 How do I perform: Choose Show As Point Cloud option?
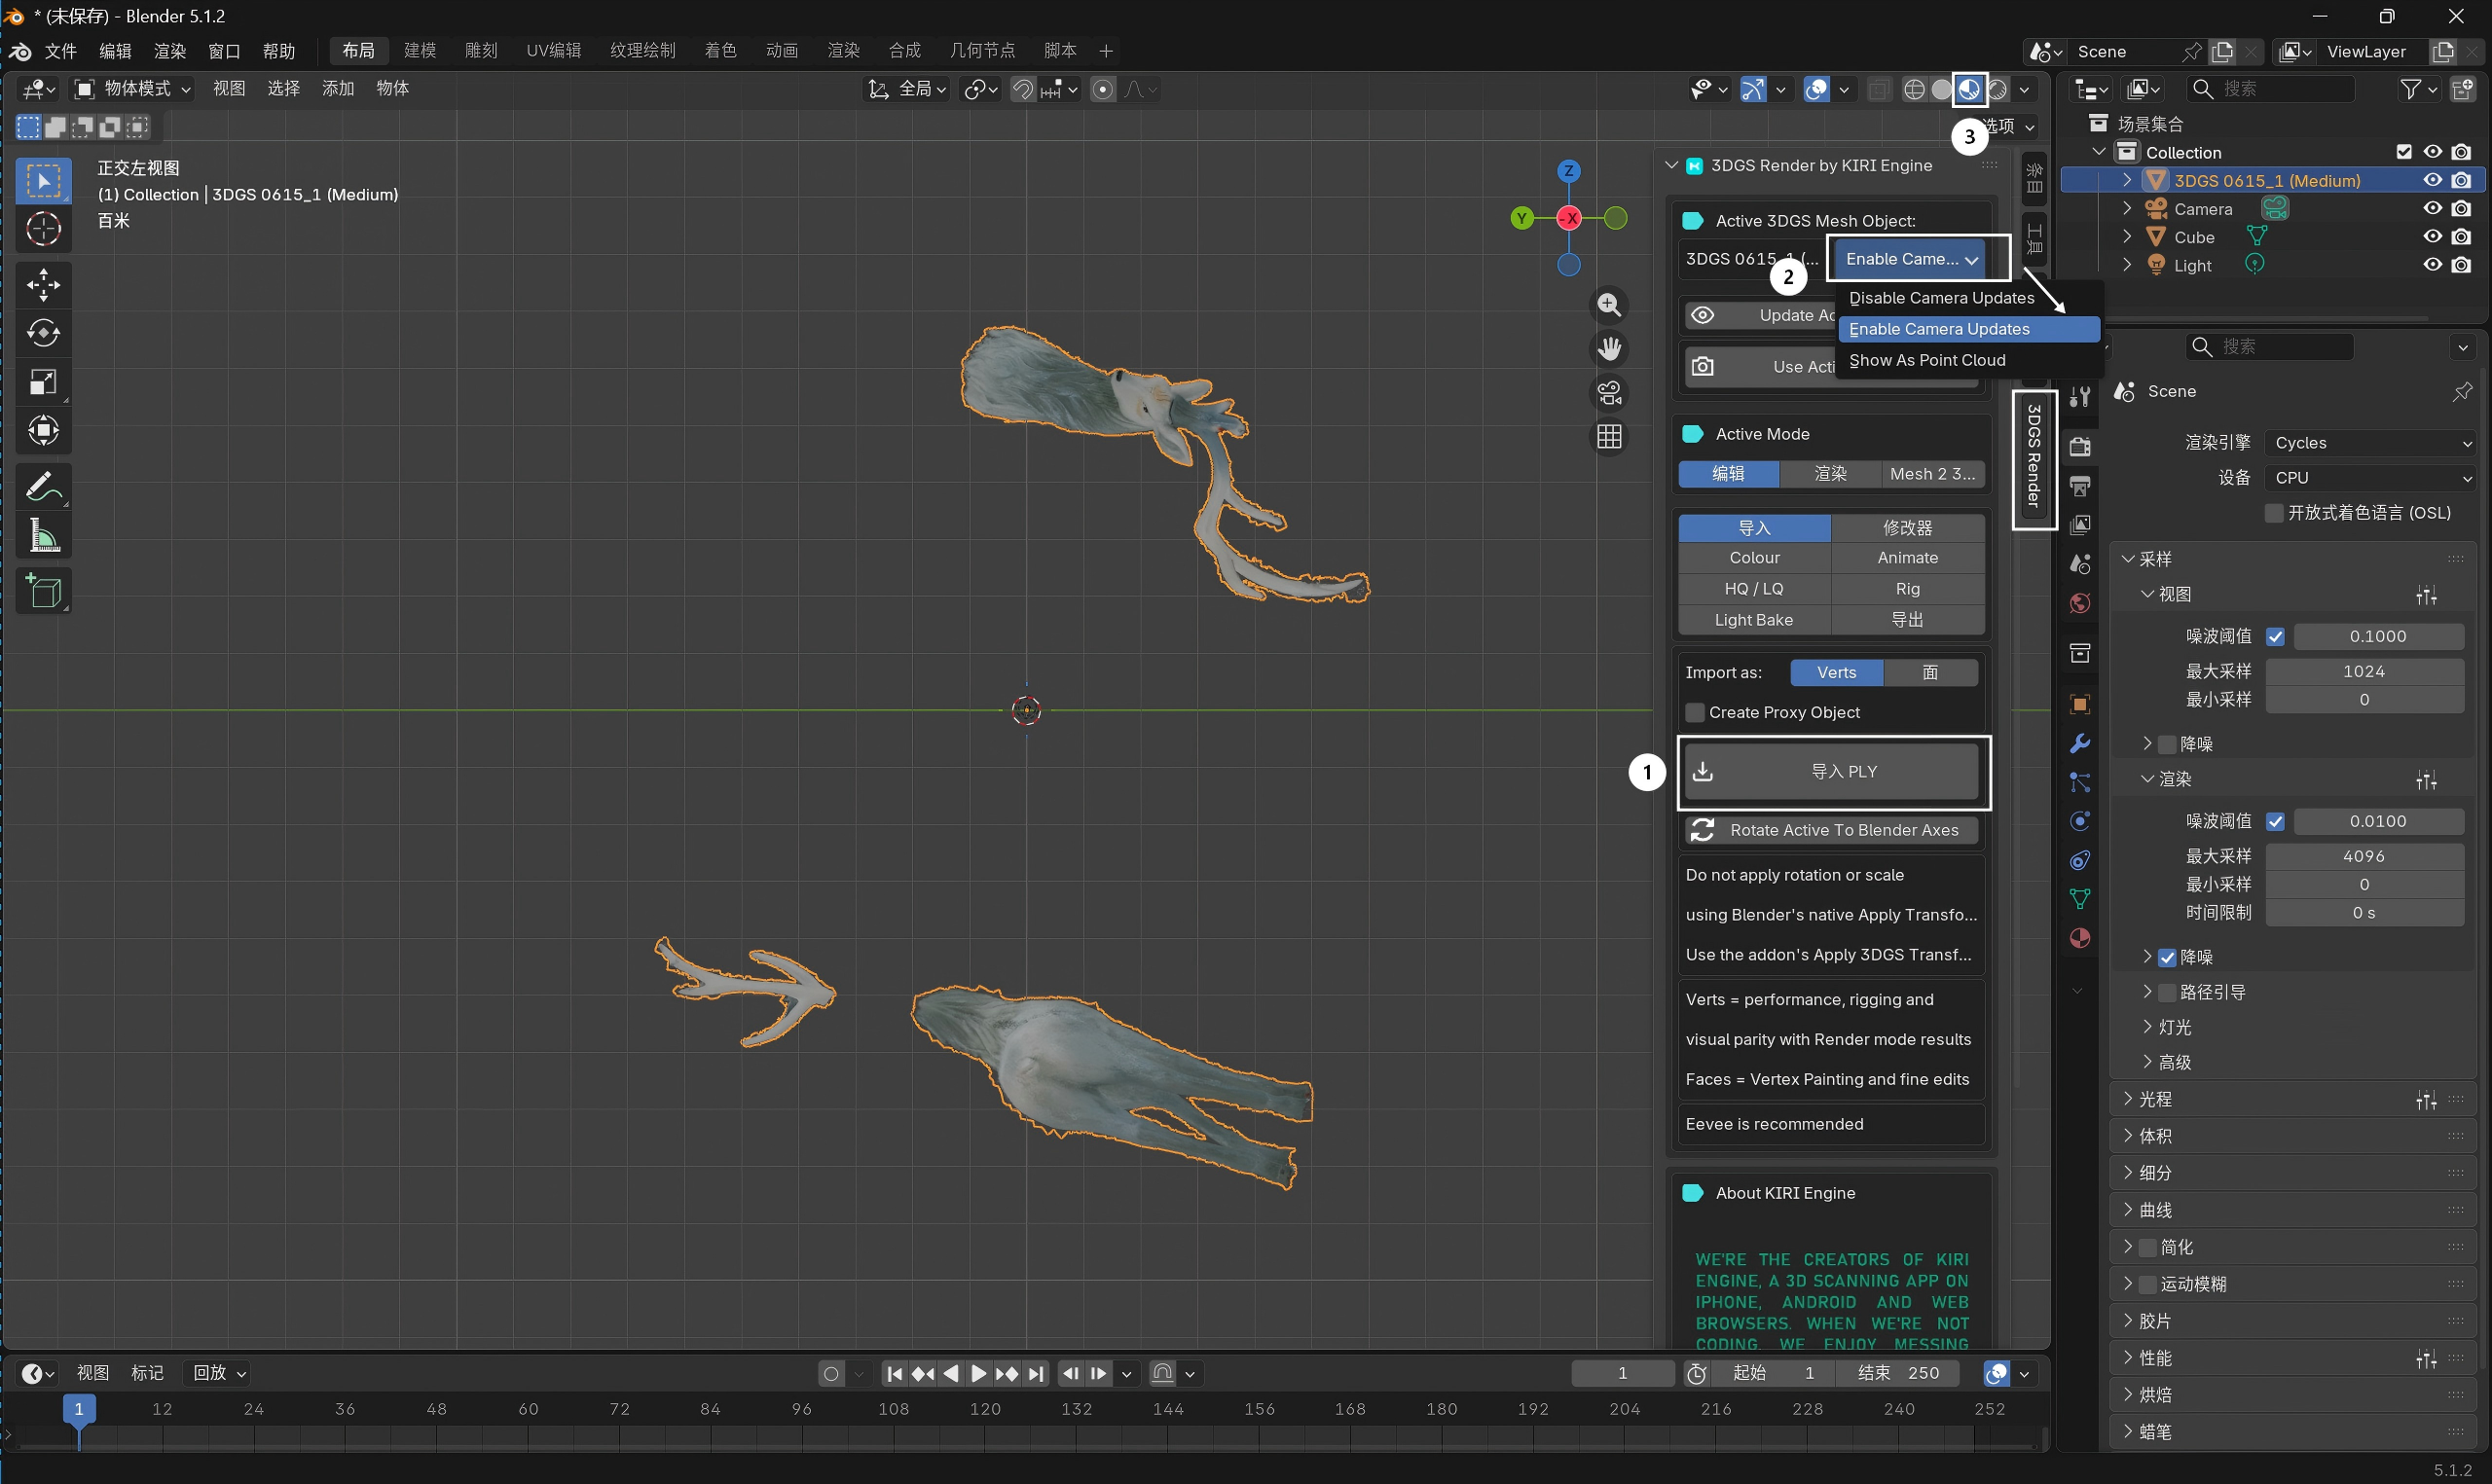click(1969, 360)
